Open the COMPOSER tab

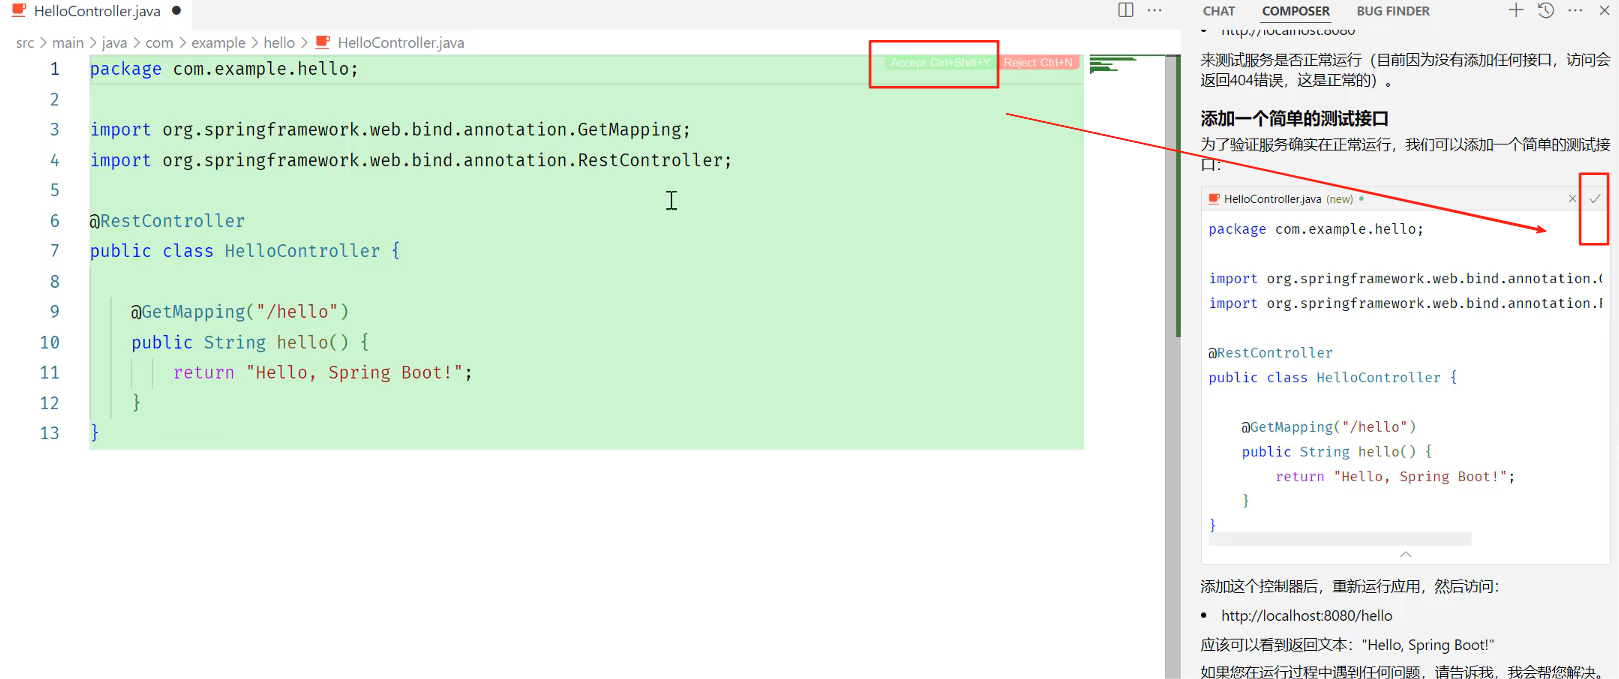coord(1296,11)
